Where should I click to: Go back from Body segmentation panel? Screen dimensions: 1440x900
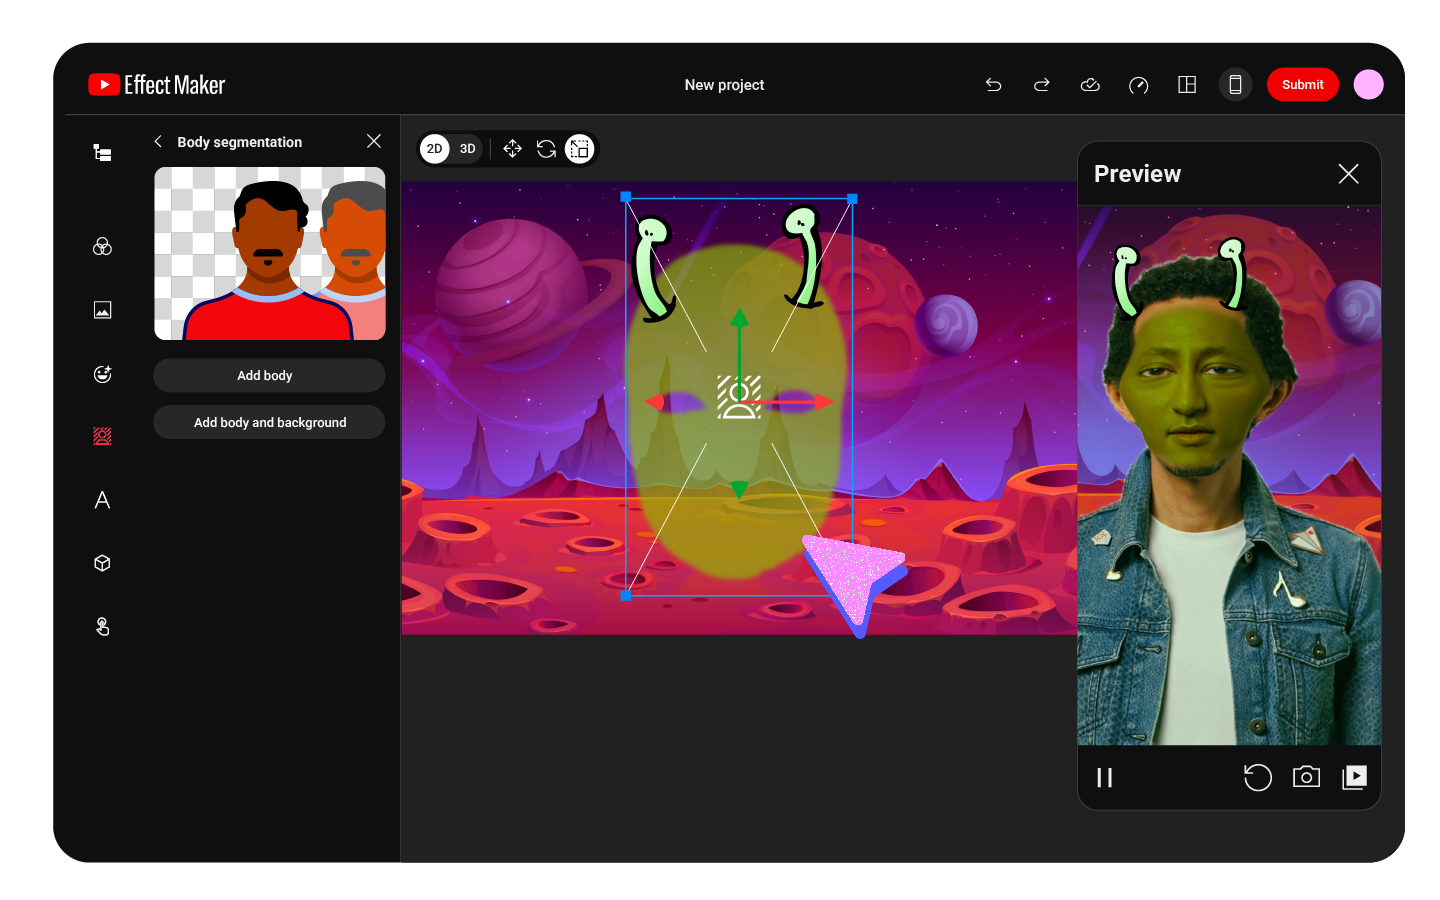point(158,142)
